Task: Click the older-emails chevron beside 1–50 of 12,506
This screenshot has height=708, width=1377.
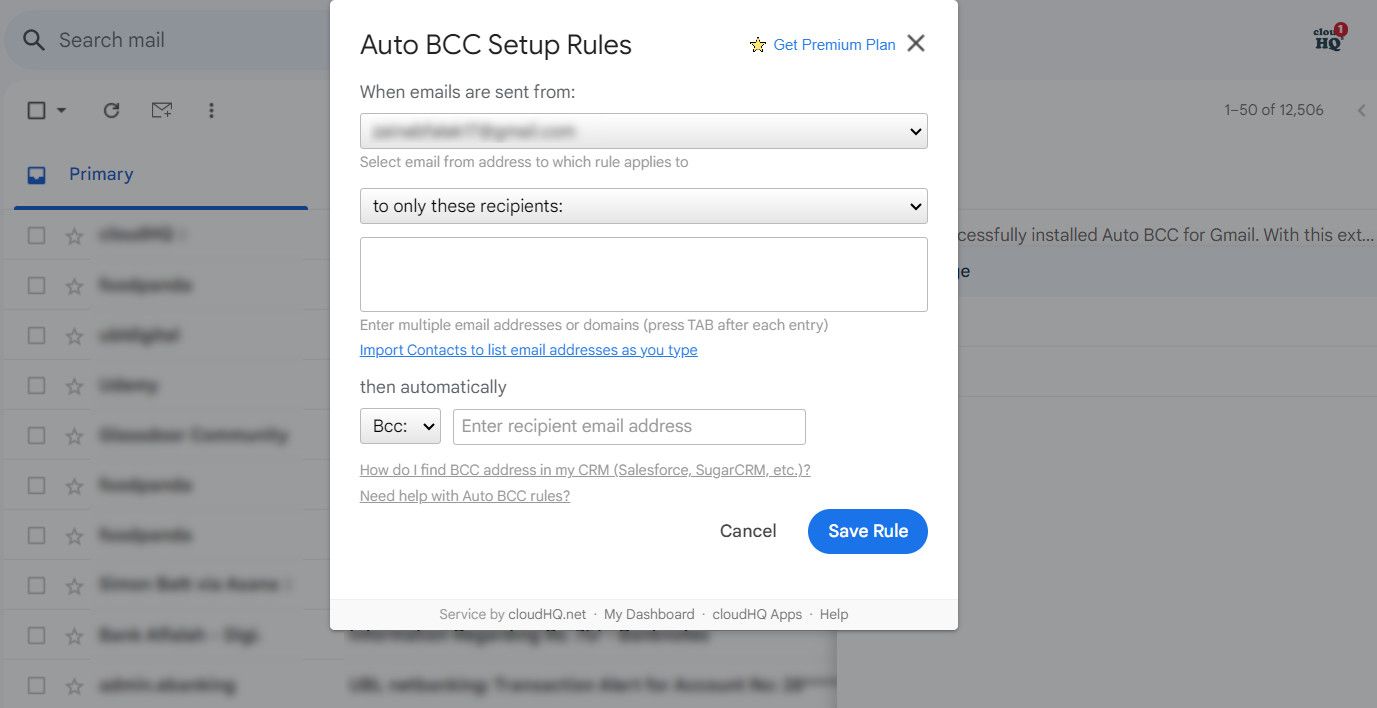Action: 1362,110
